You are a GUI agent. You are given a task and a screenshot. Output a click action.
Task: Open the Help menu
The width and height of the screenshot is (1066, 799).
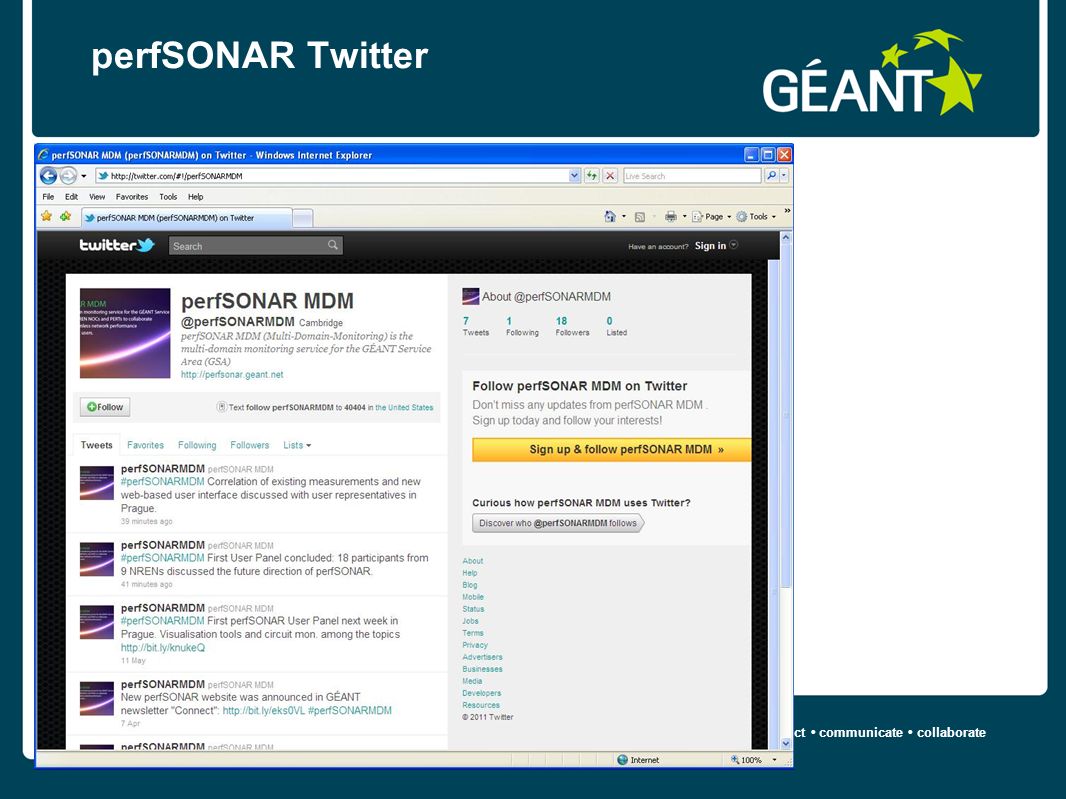pyautogui.click(x=196, y=197)
